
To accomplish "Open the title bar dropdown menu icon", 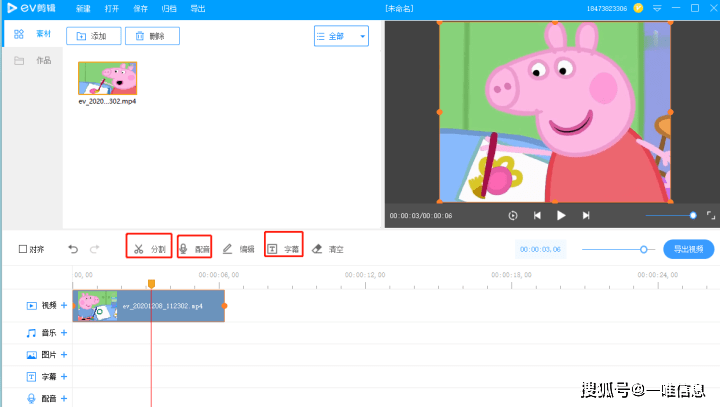I will click(657, 8).
